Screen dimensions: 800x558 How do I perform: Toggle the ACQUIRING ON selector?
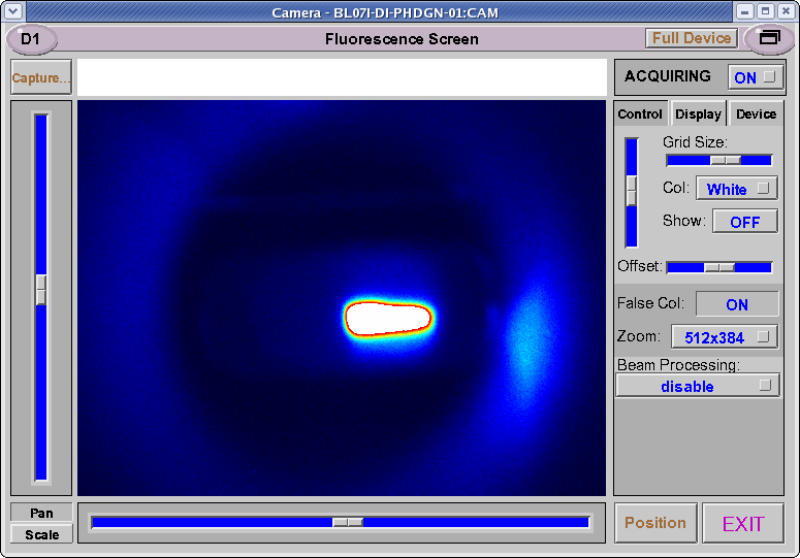(x=755, y=78)
